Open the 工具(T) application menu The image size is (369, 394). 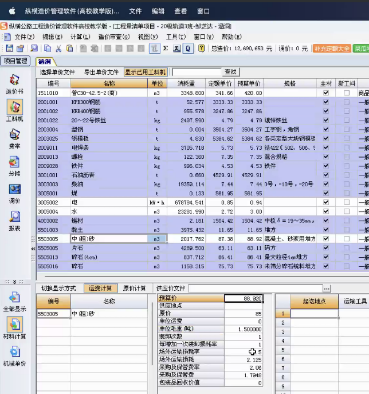[176, 37]
